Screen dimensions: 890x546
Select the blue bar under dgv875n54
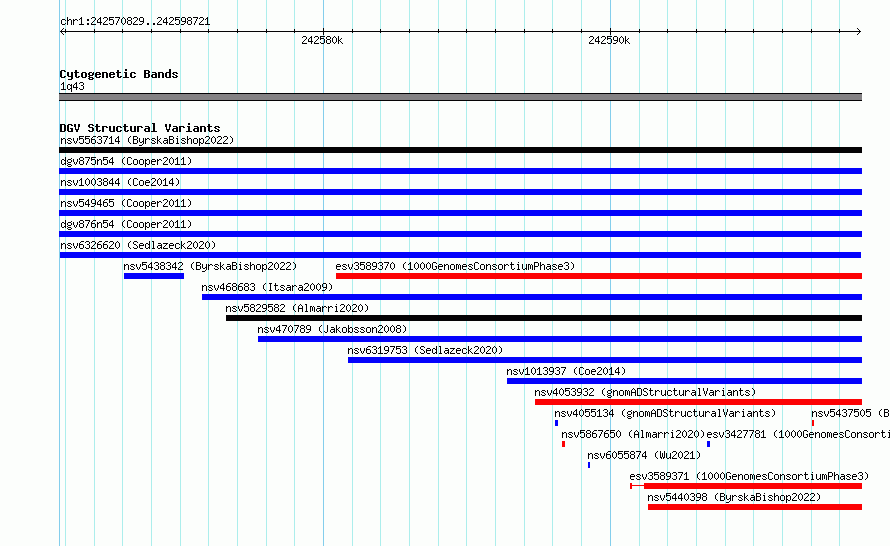460,171
